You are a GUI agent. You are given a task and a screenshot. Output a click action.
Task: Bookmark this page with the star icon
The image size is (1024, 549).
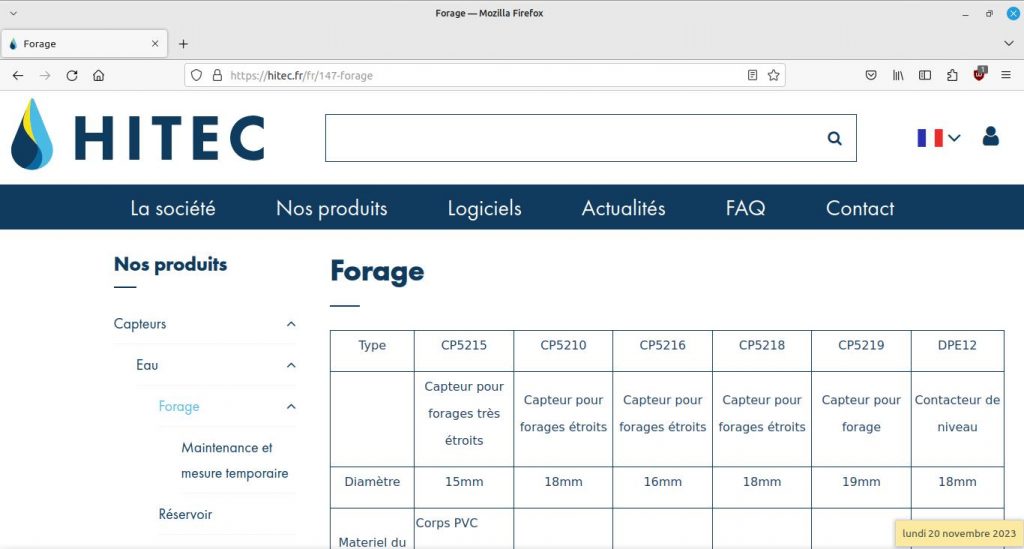773,75
